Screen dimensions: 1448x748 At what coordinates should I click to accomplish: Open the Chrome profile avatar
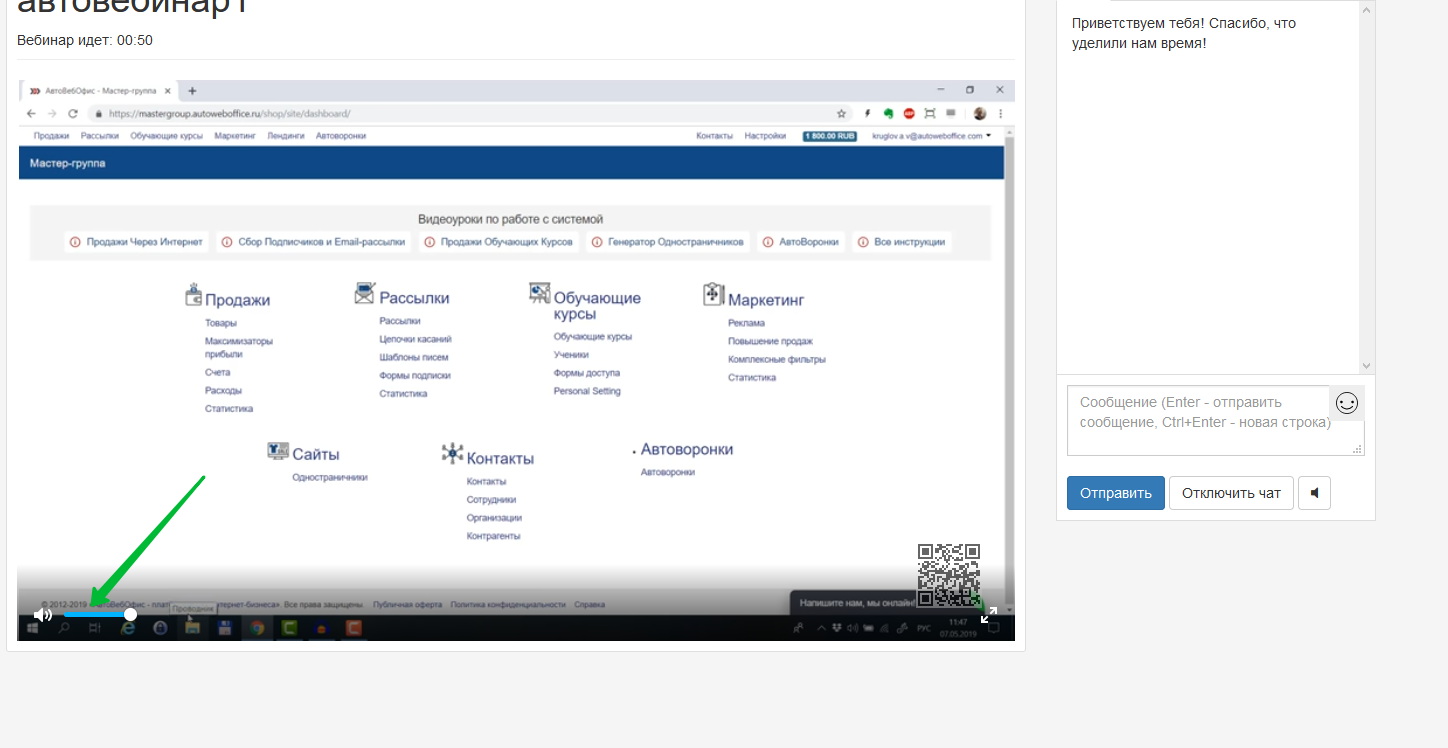tap(980, 114)
